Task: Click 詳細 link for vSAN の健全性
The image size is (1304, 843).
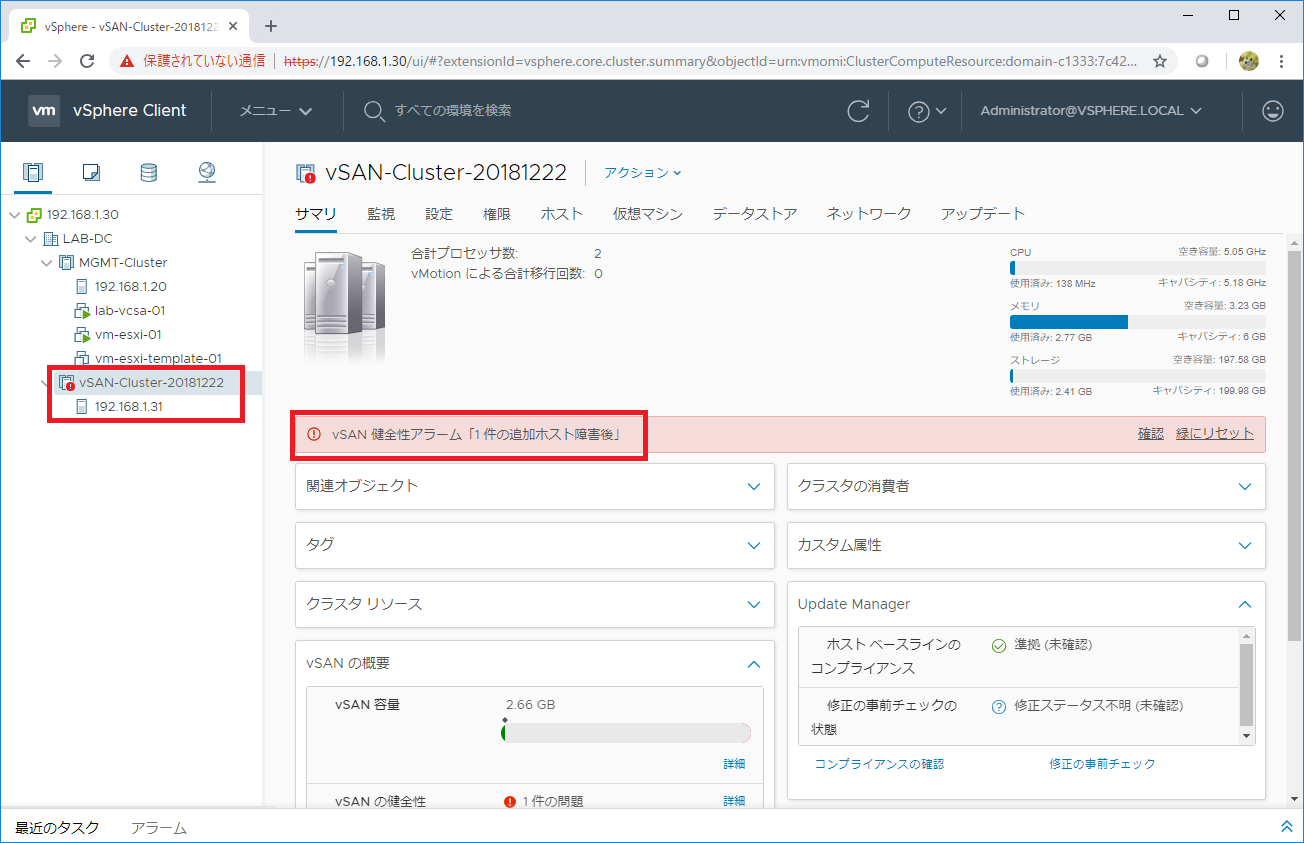Action: (x=734, y=801)
